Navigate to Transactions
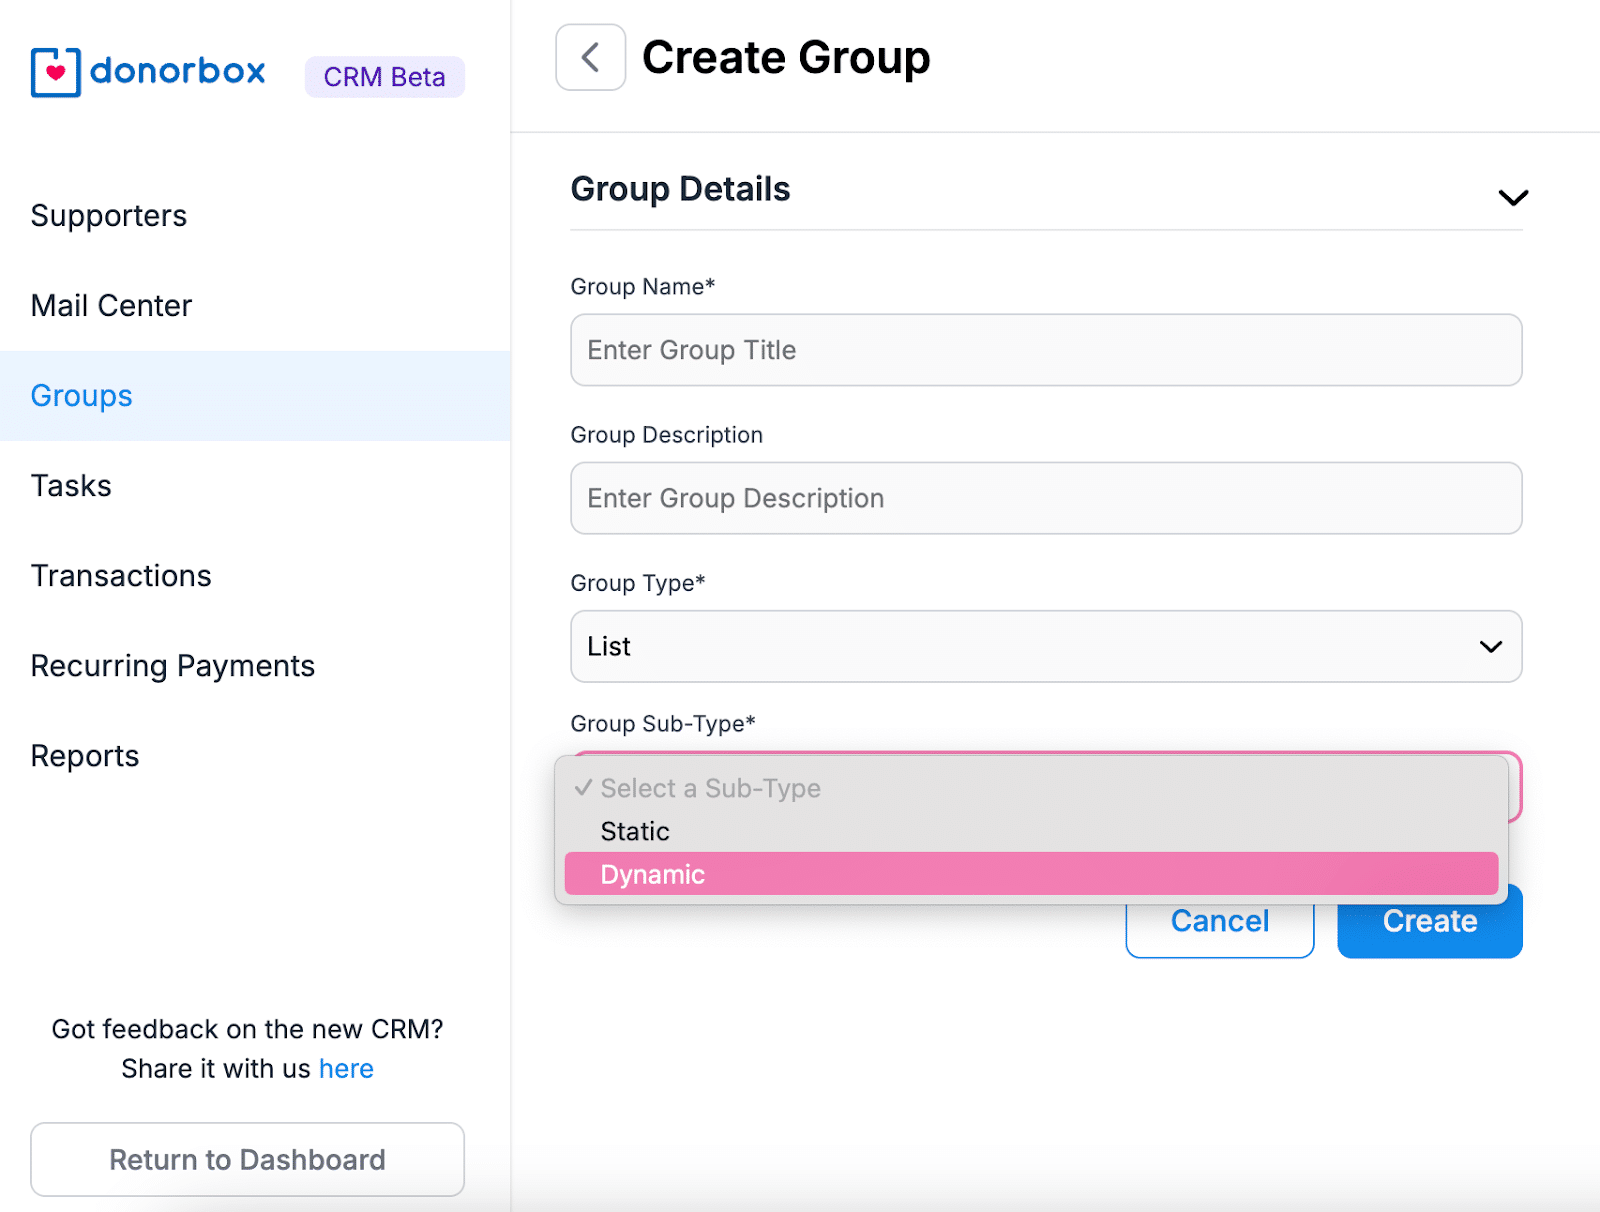This screenshot has height=1212, width=1600. (121, 576)
